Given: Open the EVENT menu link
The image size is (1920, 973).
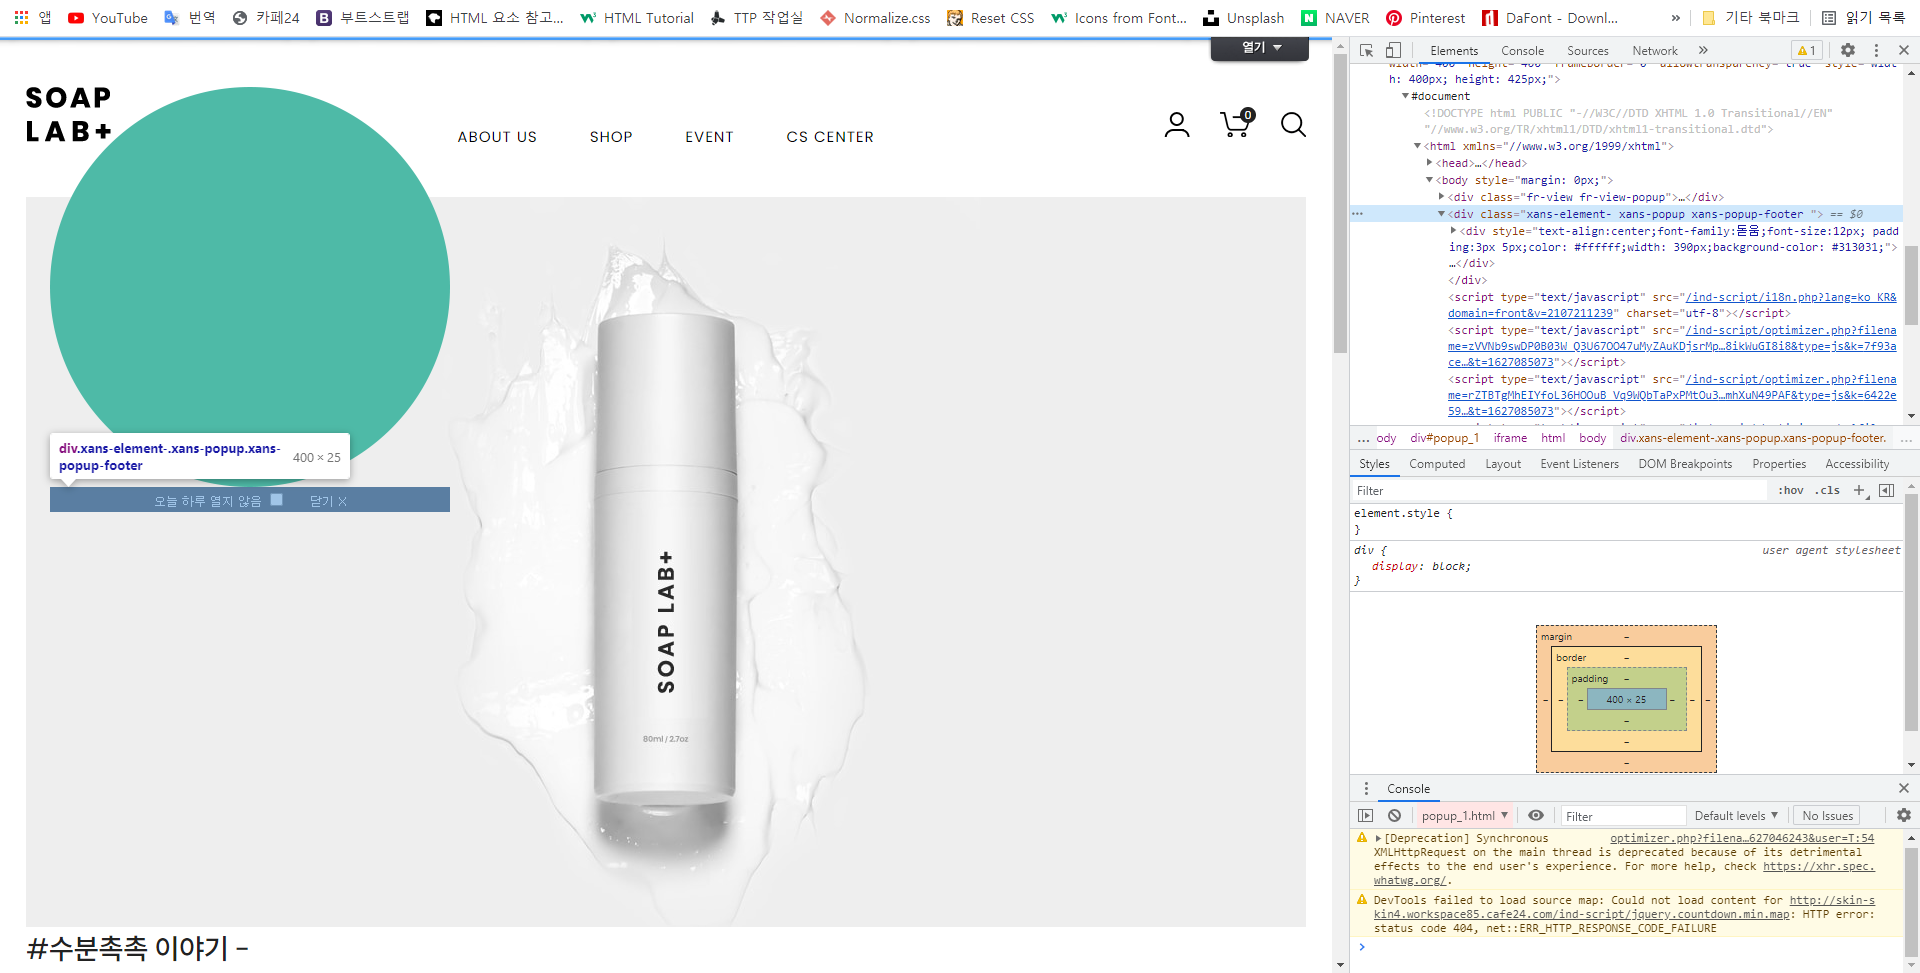Looking at the screenshot, I should point(709,137).
